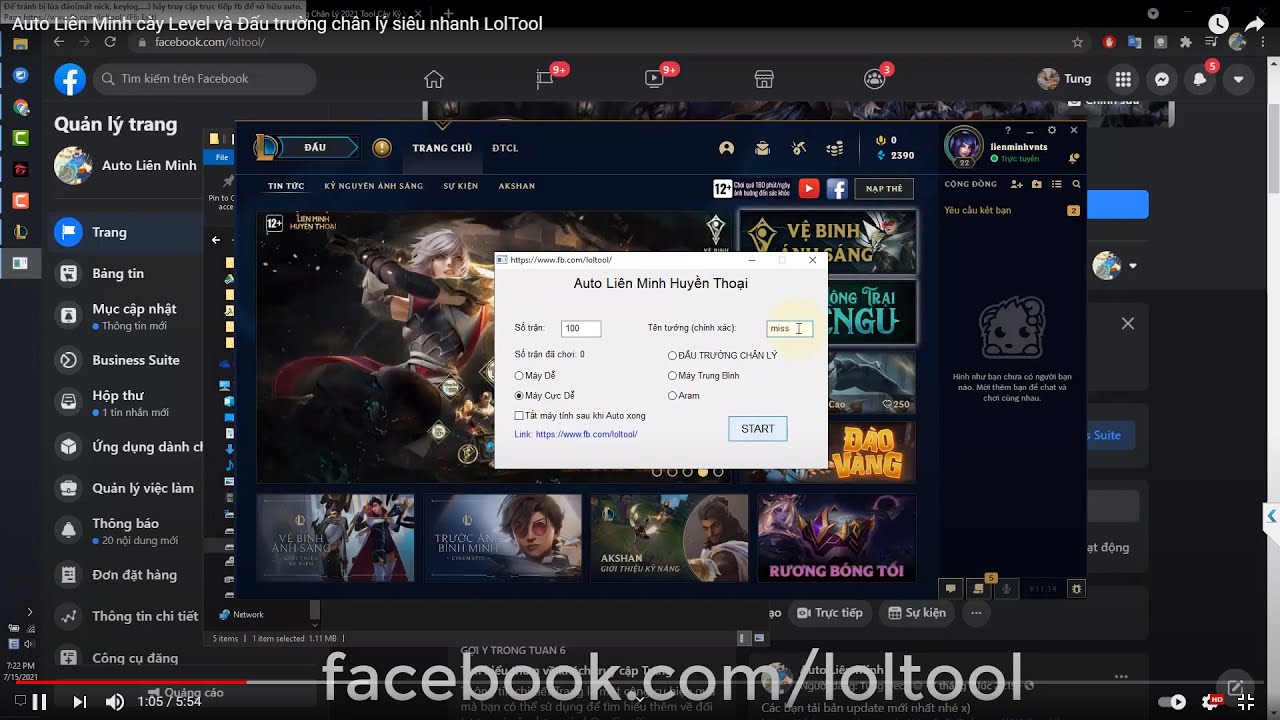Click the START button in the Auto tool
The height and width of the screenshot is (720, 1280).
point(757,429)
